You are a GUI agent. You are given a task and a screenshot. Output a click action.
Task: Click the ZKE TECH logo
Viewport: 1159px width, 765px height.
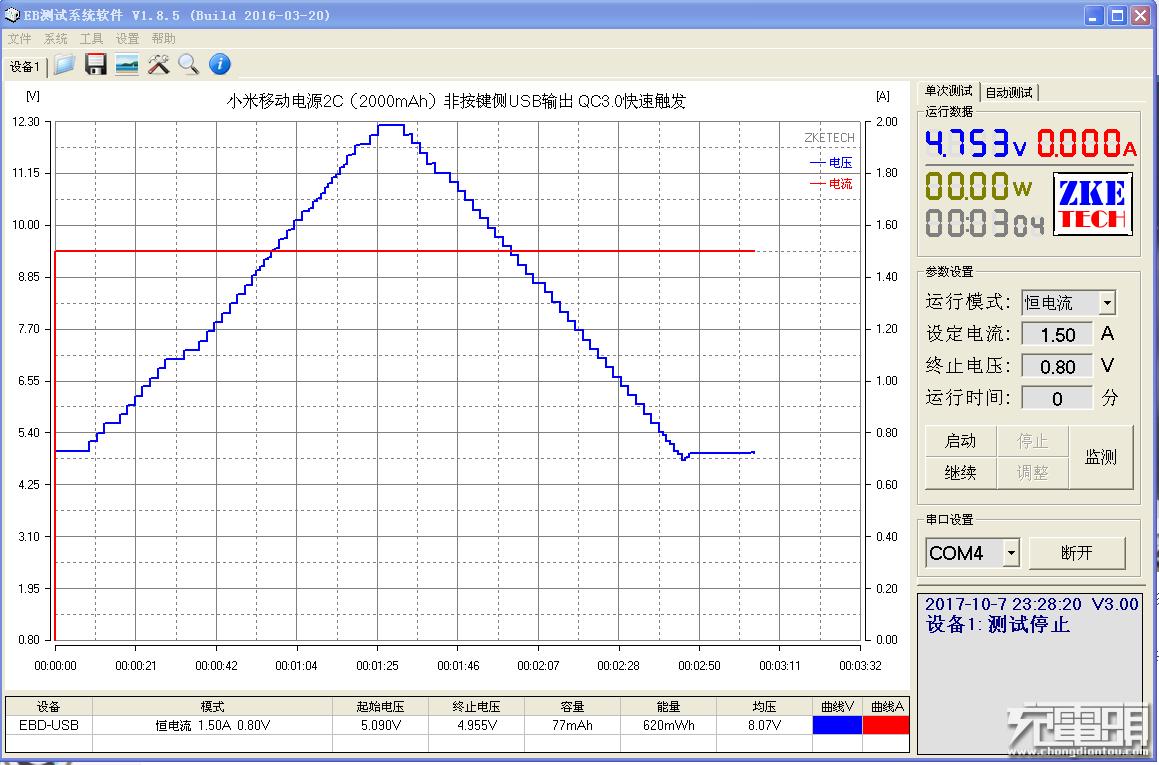coord(1092,204)
